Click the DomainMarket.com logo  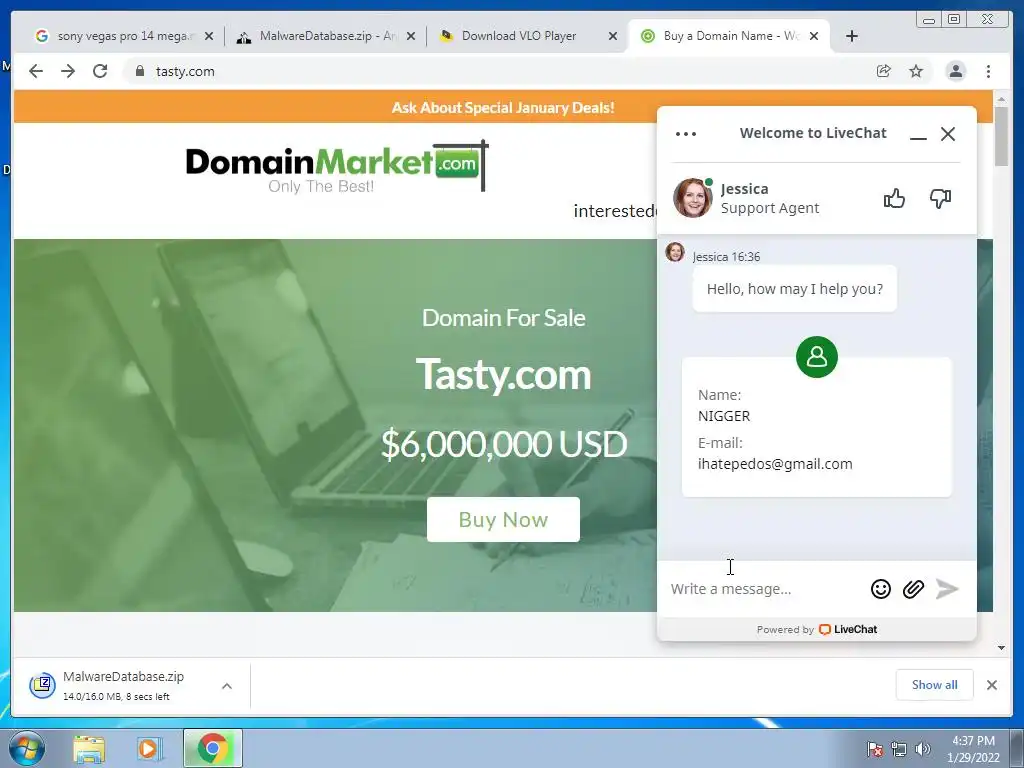pos(336,167)
